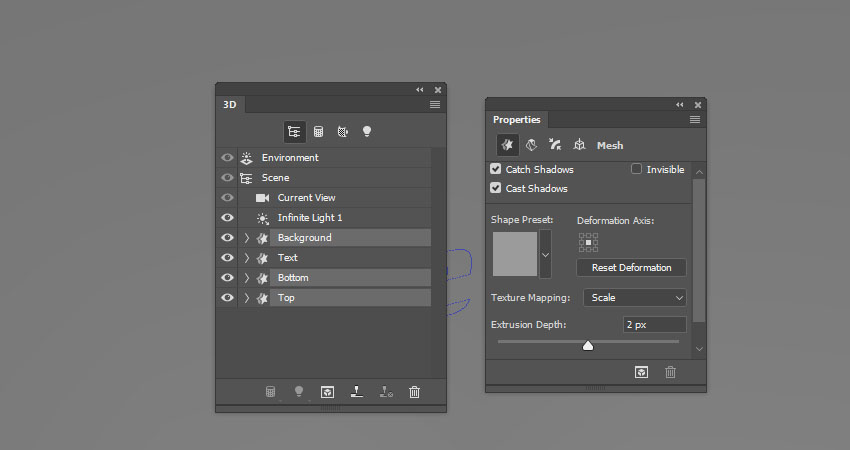
Task: Click the disabled ground plane icon in 3D panel
Action: 386,391
